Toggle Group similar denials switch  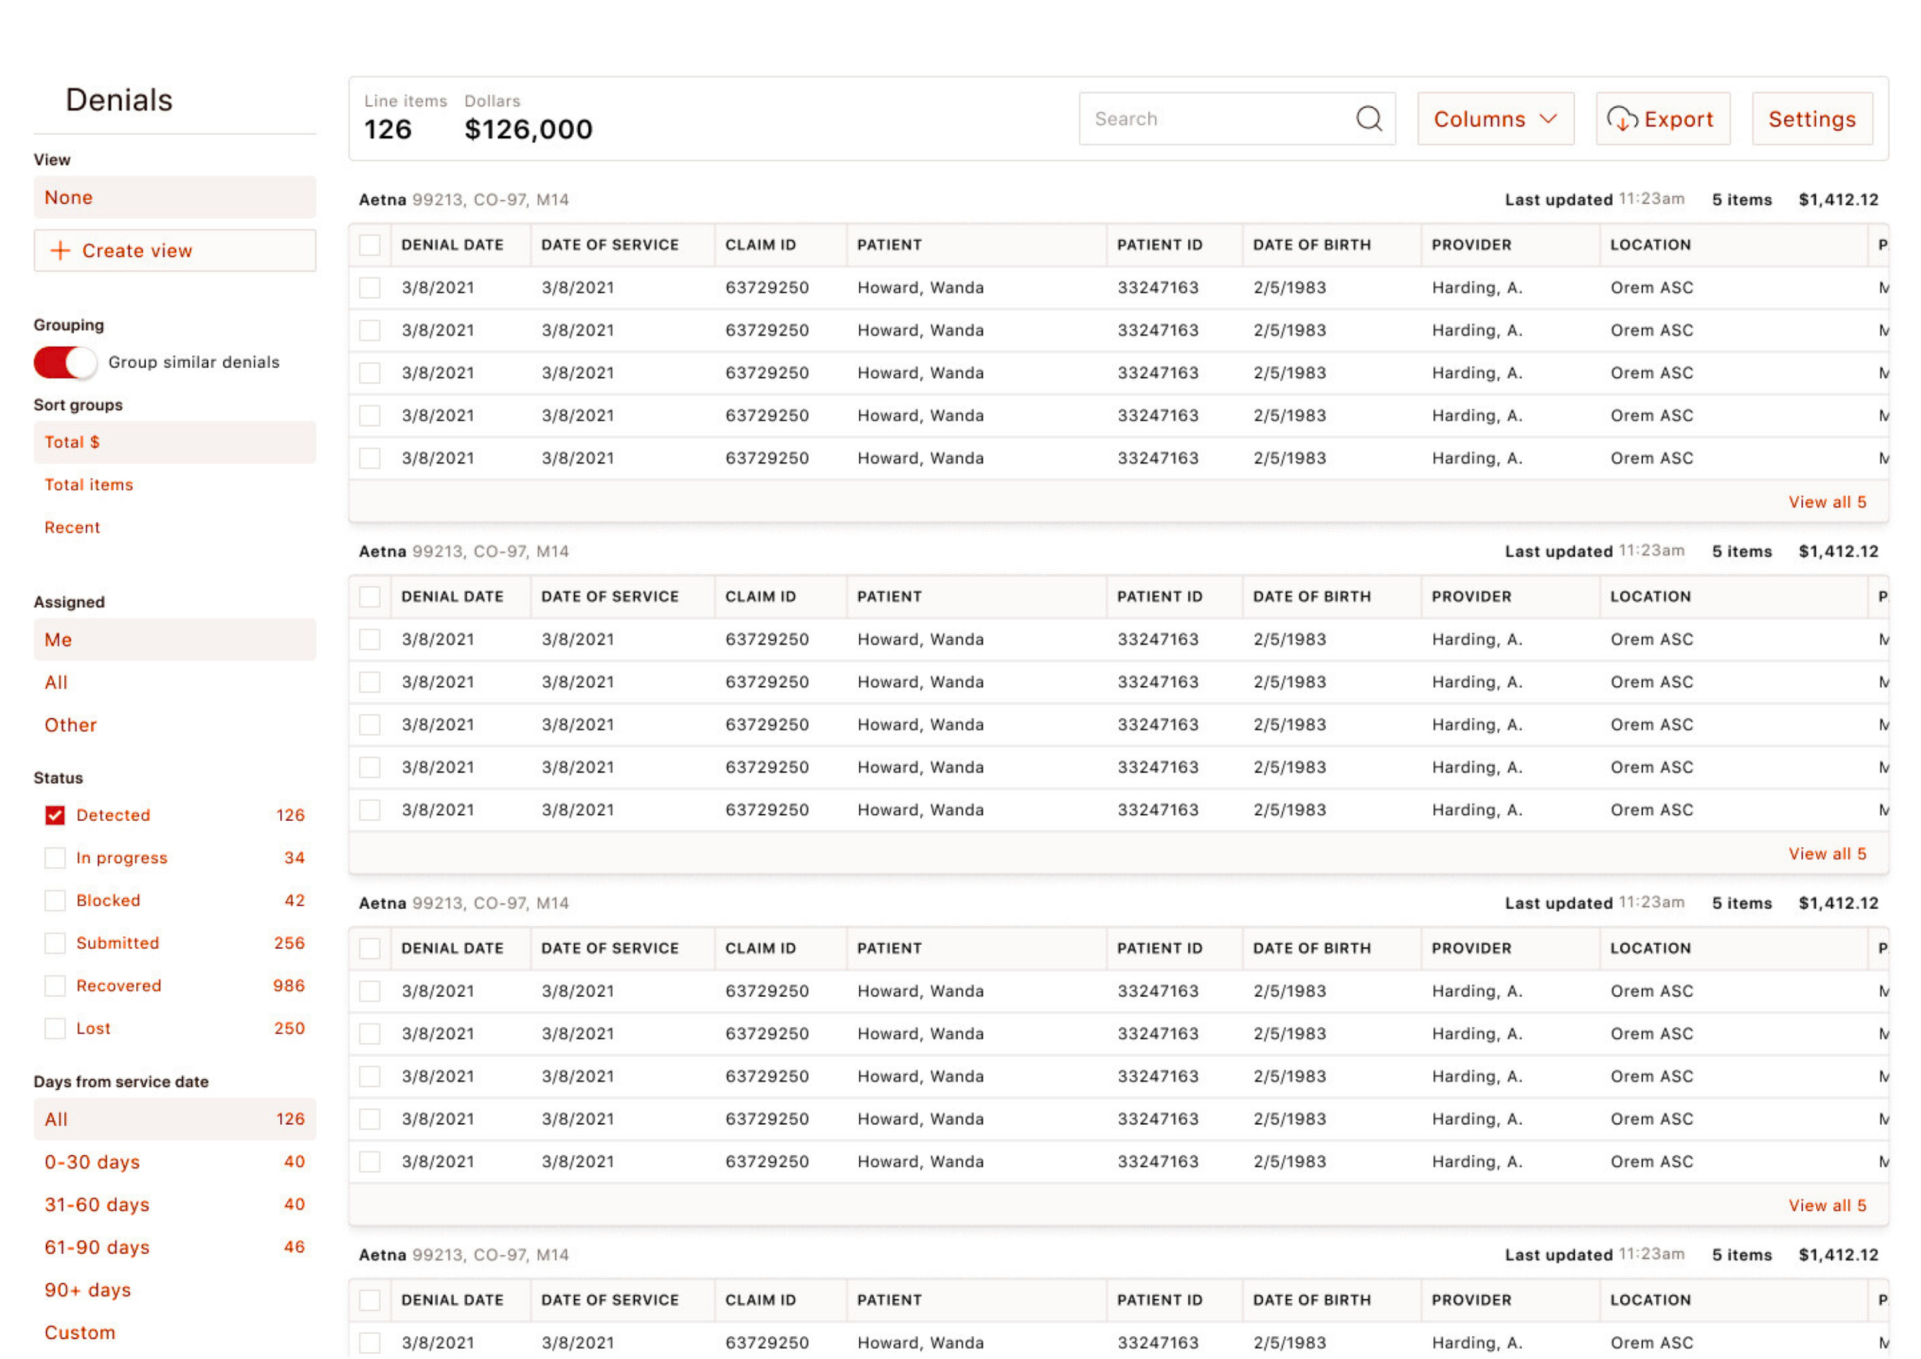point(65,362)
